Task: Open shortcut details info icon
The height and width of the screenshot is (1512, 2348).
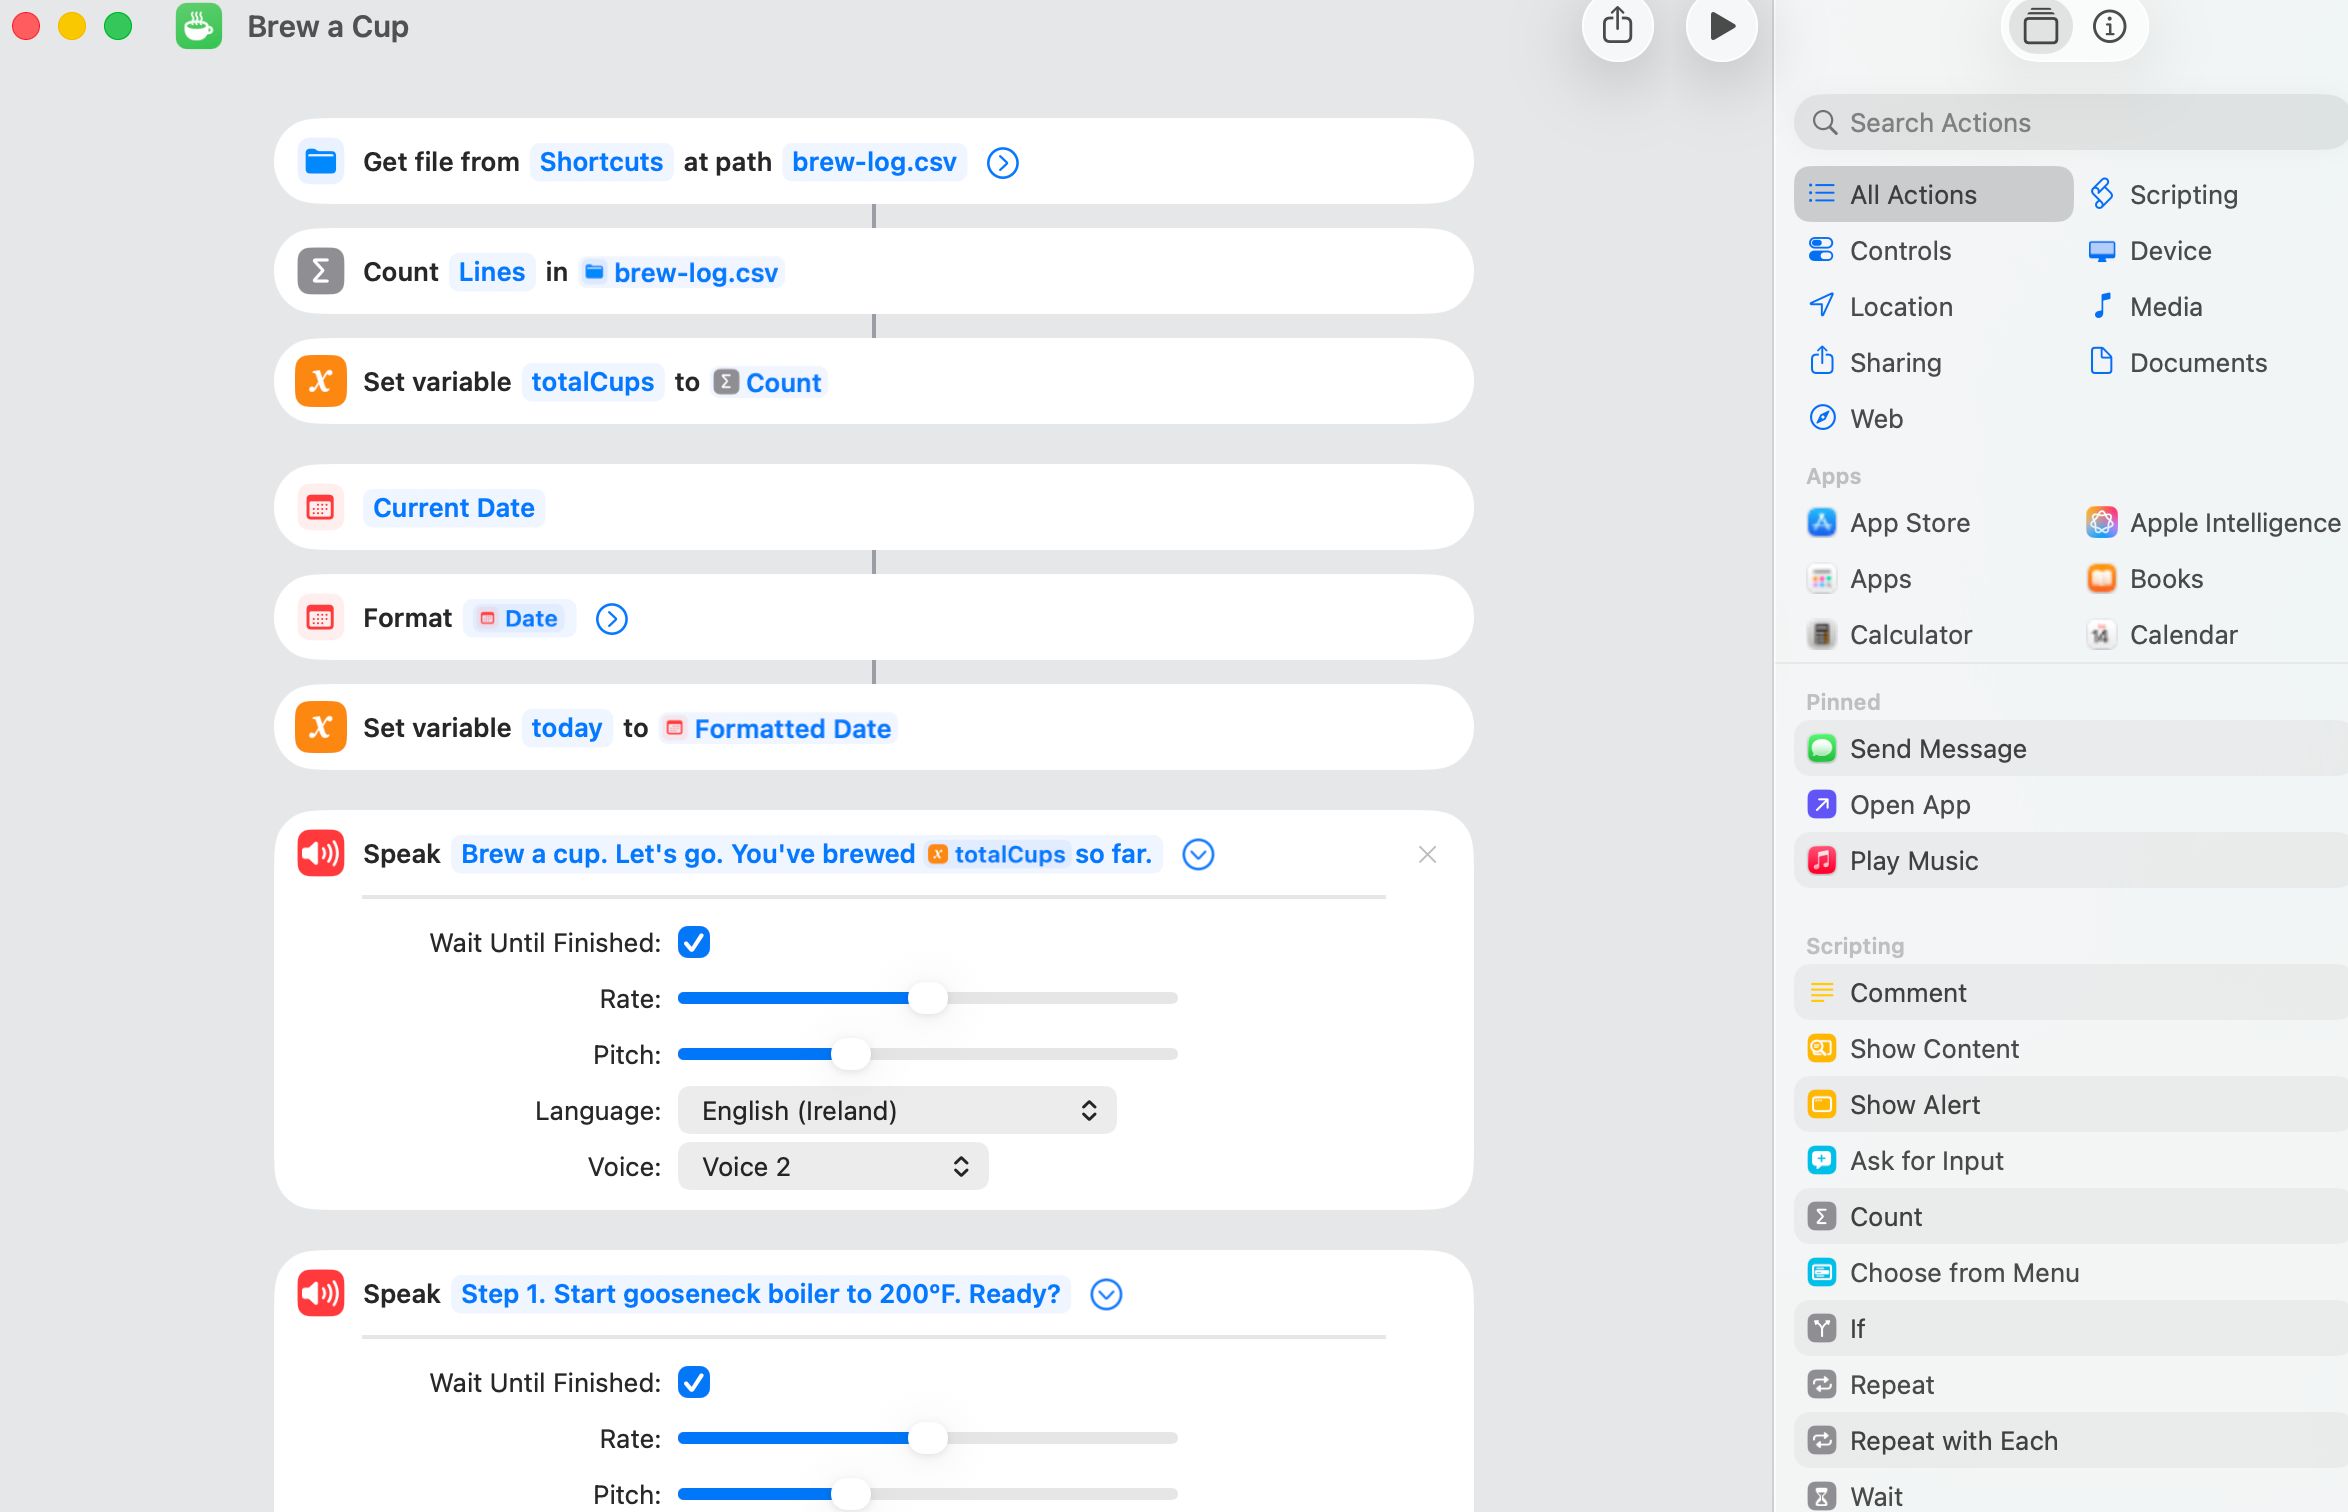Action: pos(2109,27)
